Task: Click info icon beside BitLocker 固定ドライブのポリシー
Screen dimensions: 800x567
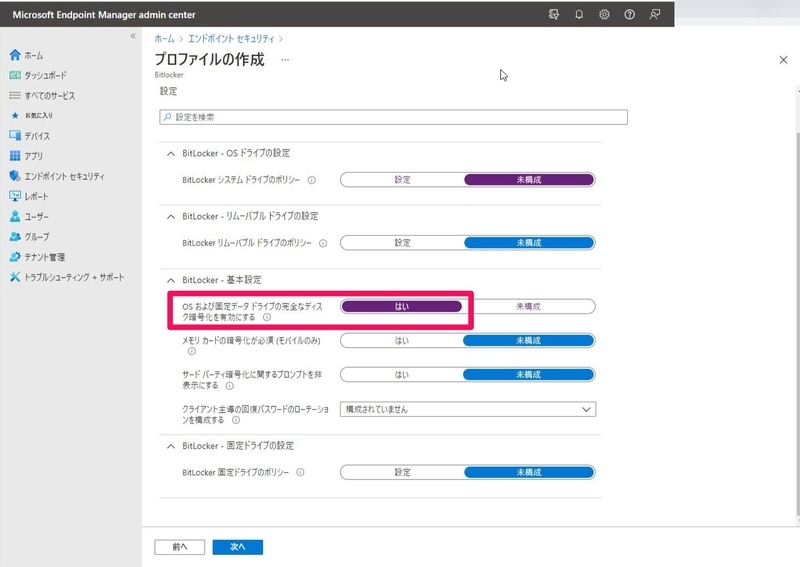Action: pyautogui.click(x=300, y=473)
